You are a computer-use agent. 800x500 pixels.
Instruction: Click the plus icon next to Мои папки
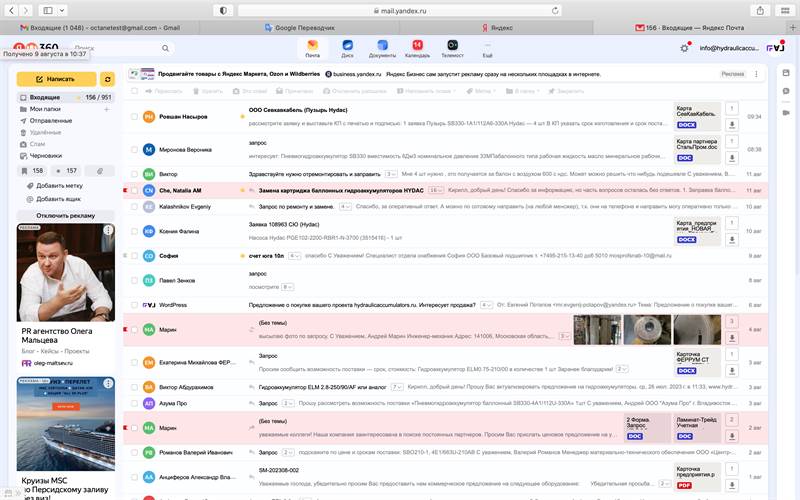tap(106, 108)
